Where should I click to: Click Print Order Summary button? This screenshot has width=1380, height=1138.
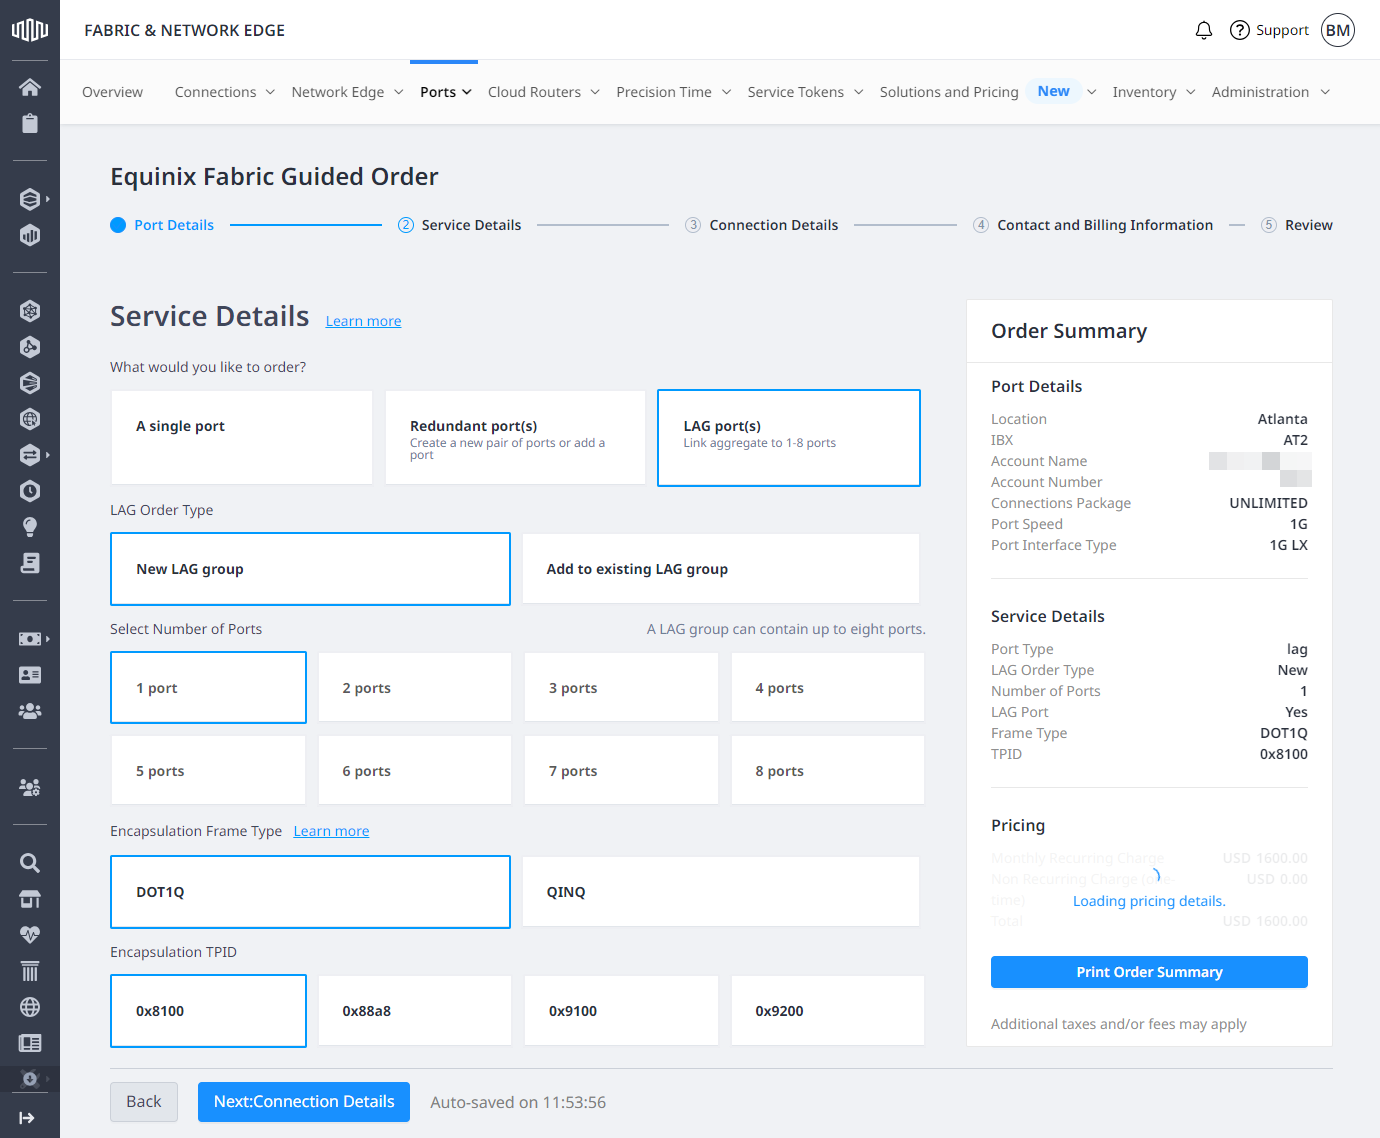(x=1149, y=972)
